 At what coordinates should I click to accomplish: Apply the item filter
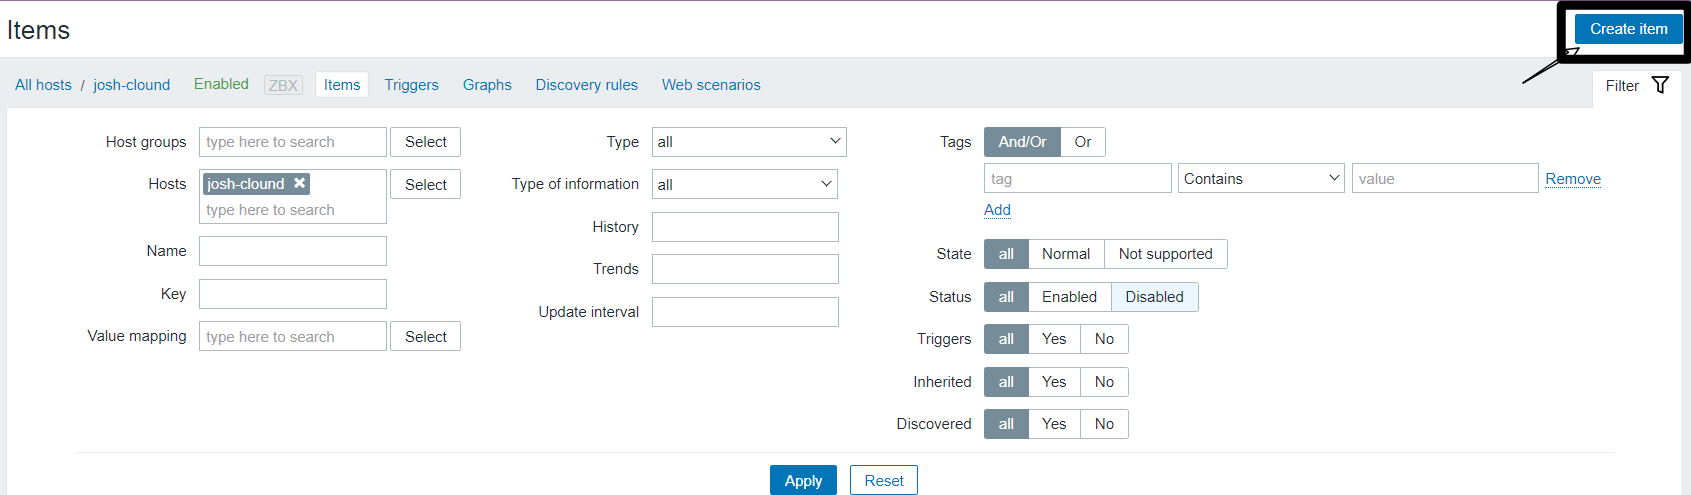click(803, 481)
